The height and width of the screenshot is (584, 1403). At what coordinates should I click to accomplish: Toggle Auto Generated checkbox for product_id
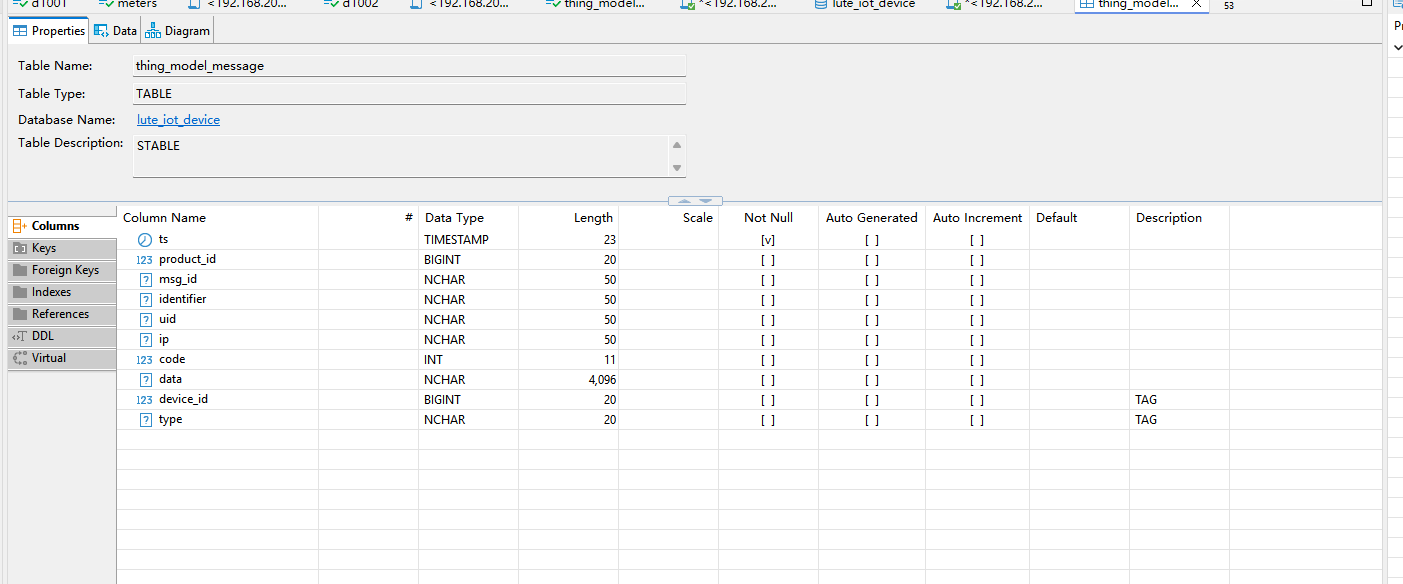coord(872,260)
